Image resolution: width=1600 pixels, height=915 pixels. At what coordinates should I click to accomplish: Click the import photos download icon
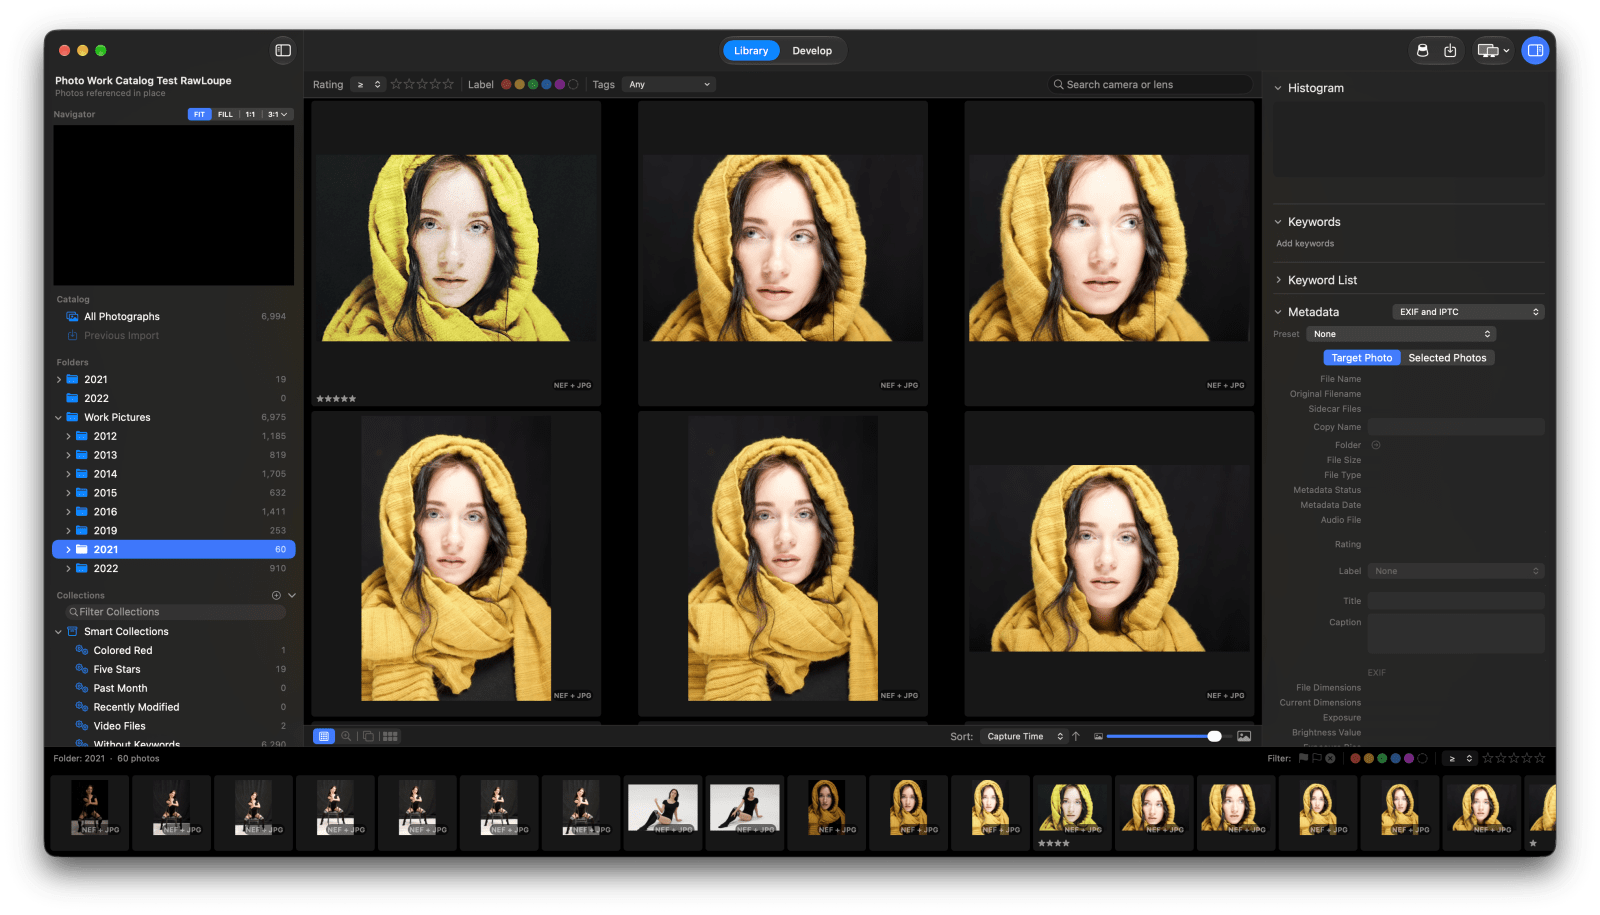click(x=1450, y=50)
